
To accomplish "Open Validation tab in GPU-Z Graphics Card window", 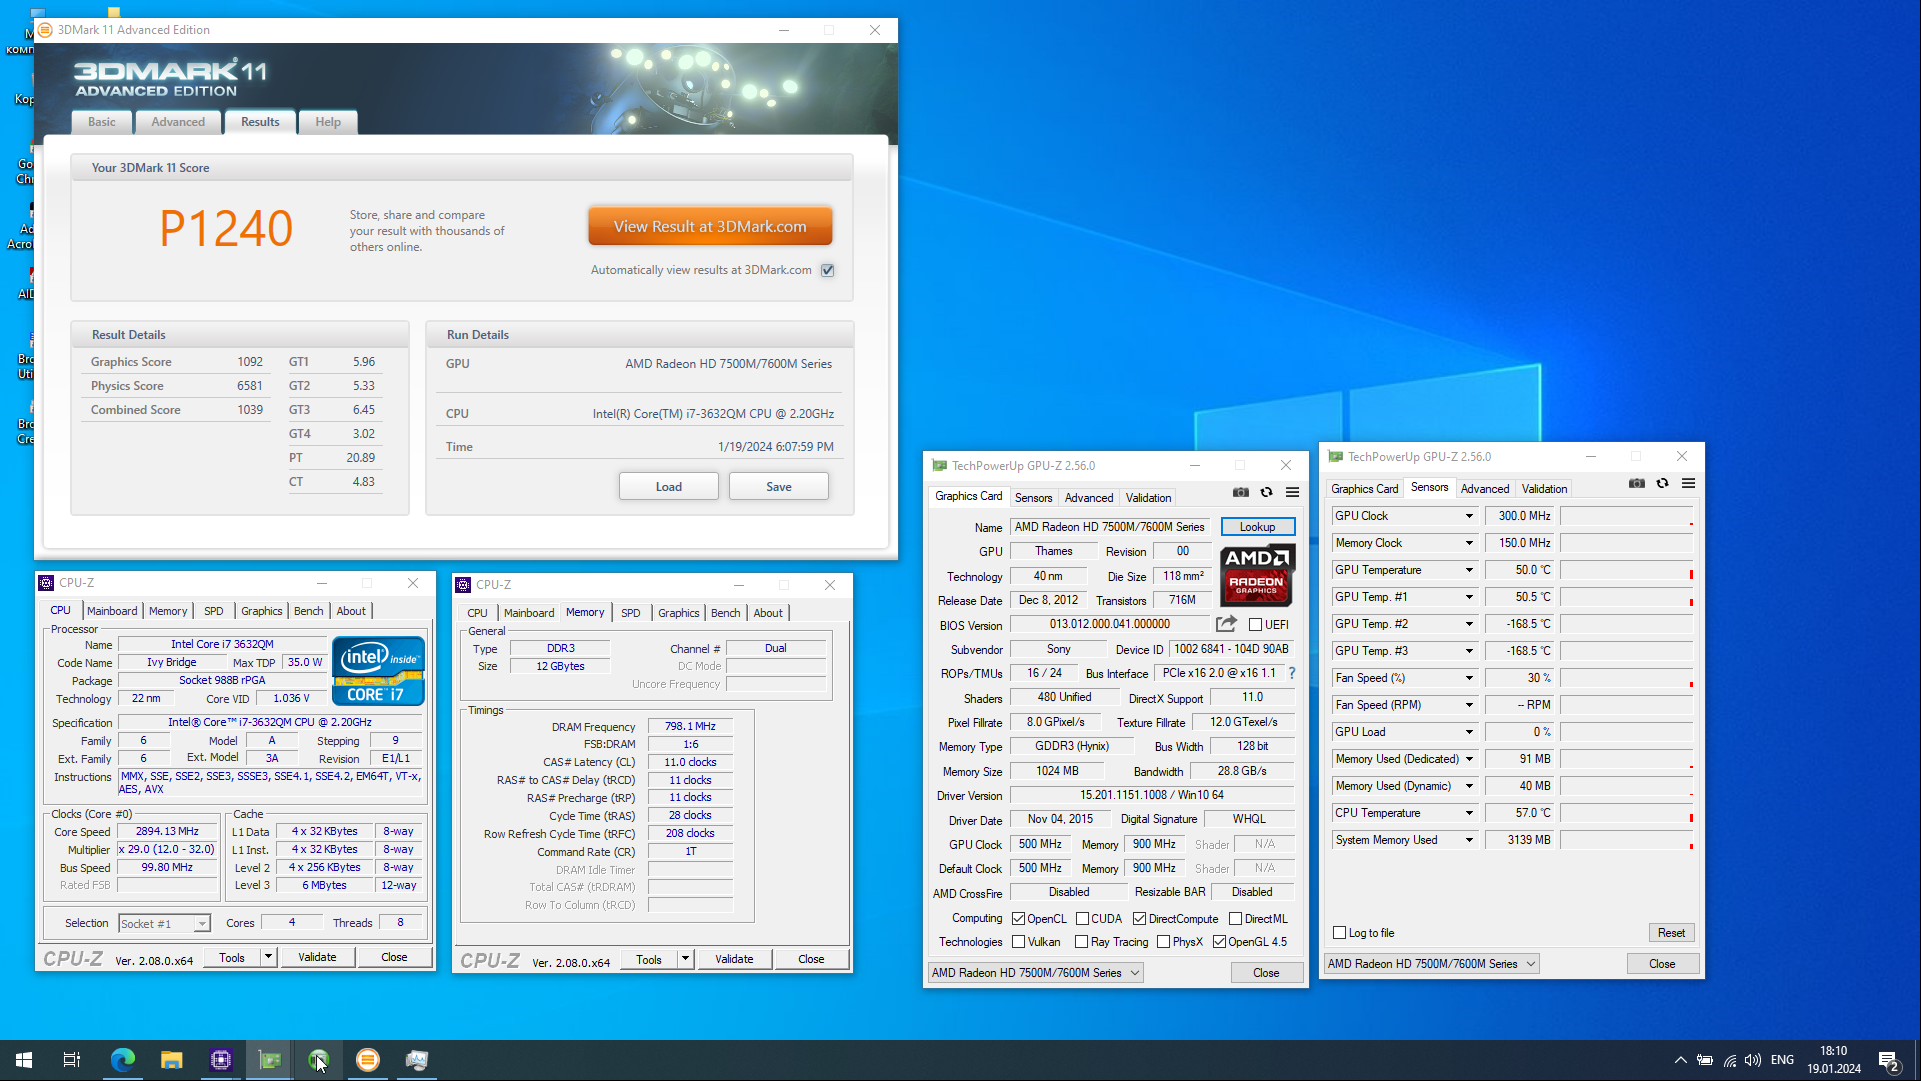I will 1148,498.
